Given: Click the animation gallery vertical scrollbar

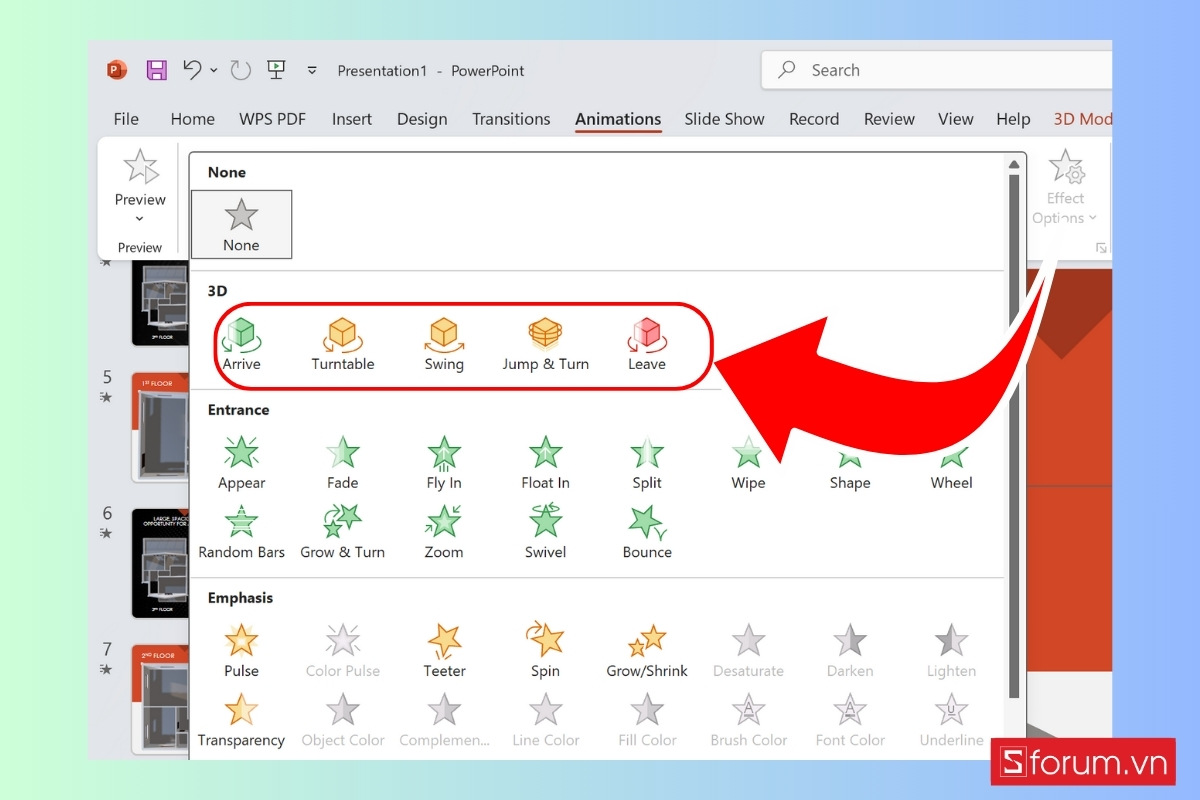Looking at the screenshot, I should click(1015, 430).
